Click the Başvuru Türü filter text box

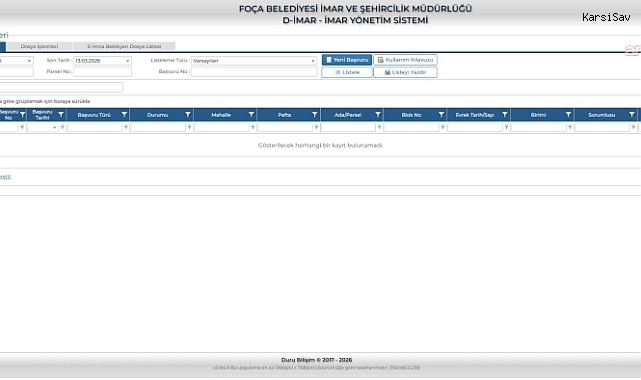94,127
